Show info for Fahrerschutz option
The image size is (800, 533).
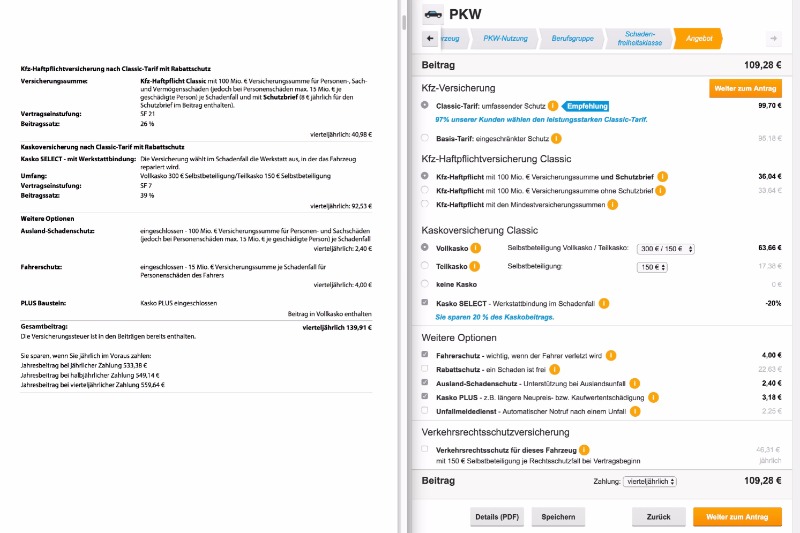tap(610, 355)
